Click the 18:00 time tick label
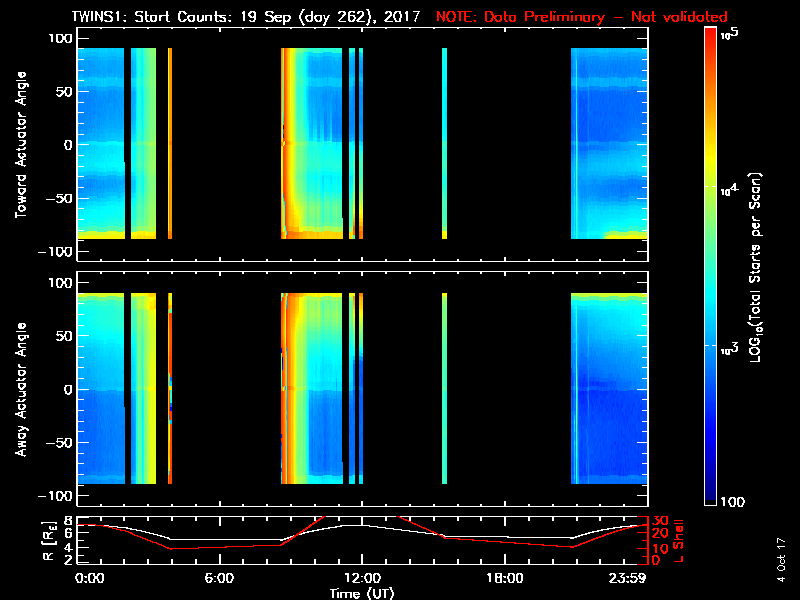This screenshot has height=600, width=800. 504,578
